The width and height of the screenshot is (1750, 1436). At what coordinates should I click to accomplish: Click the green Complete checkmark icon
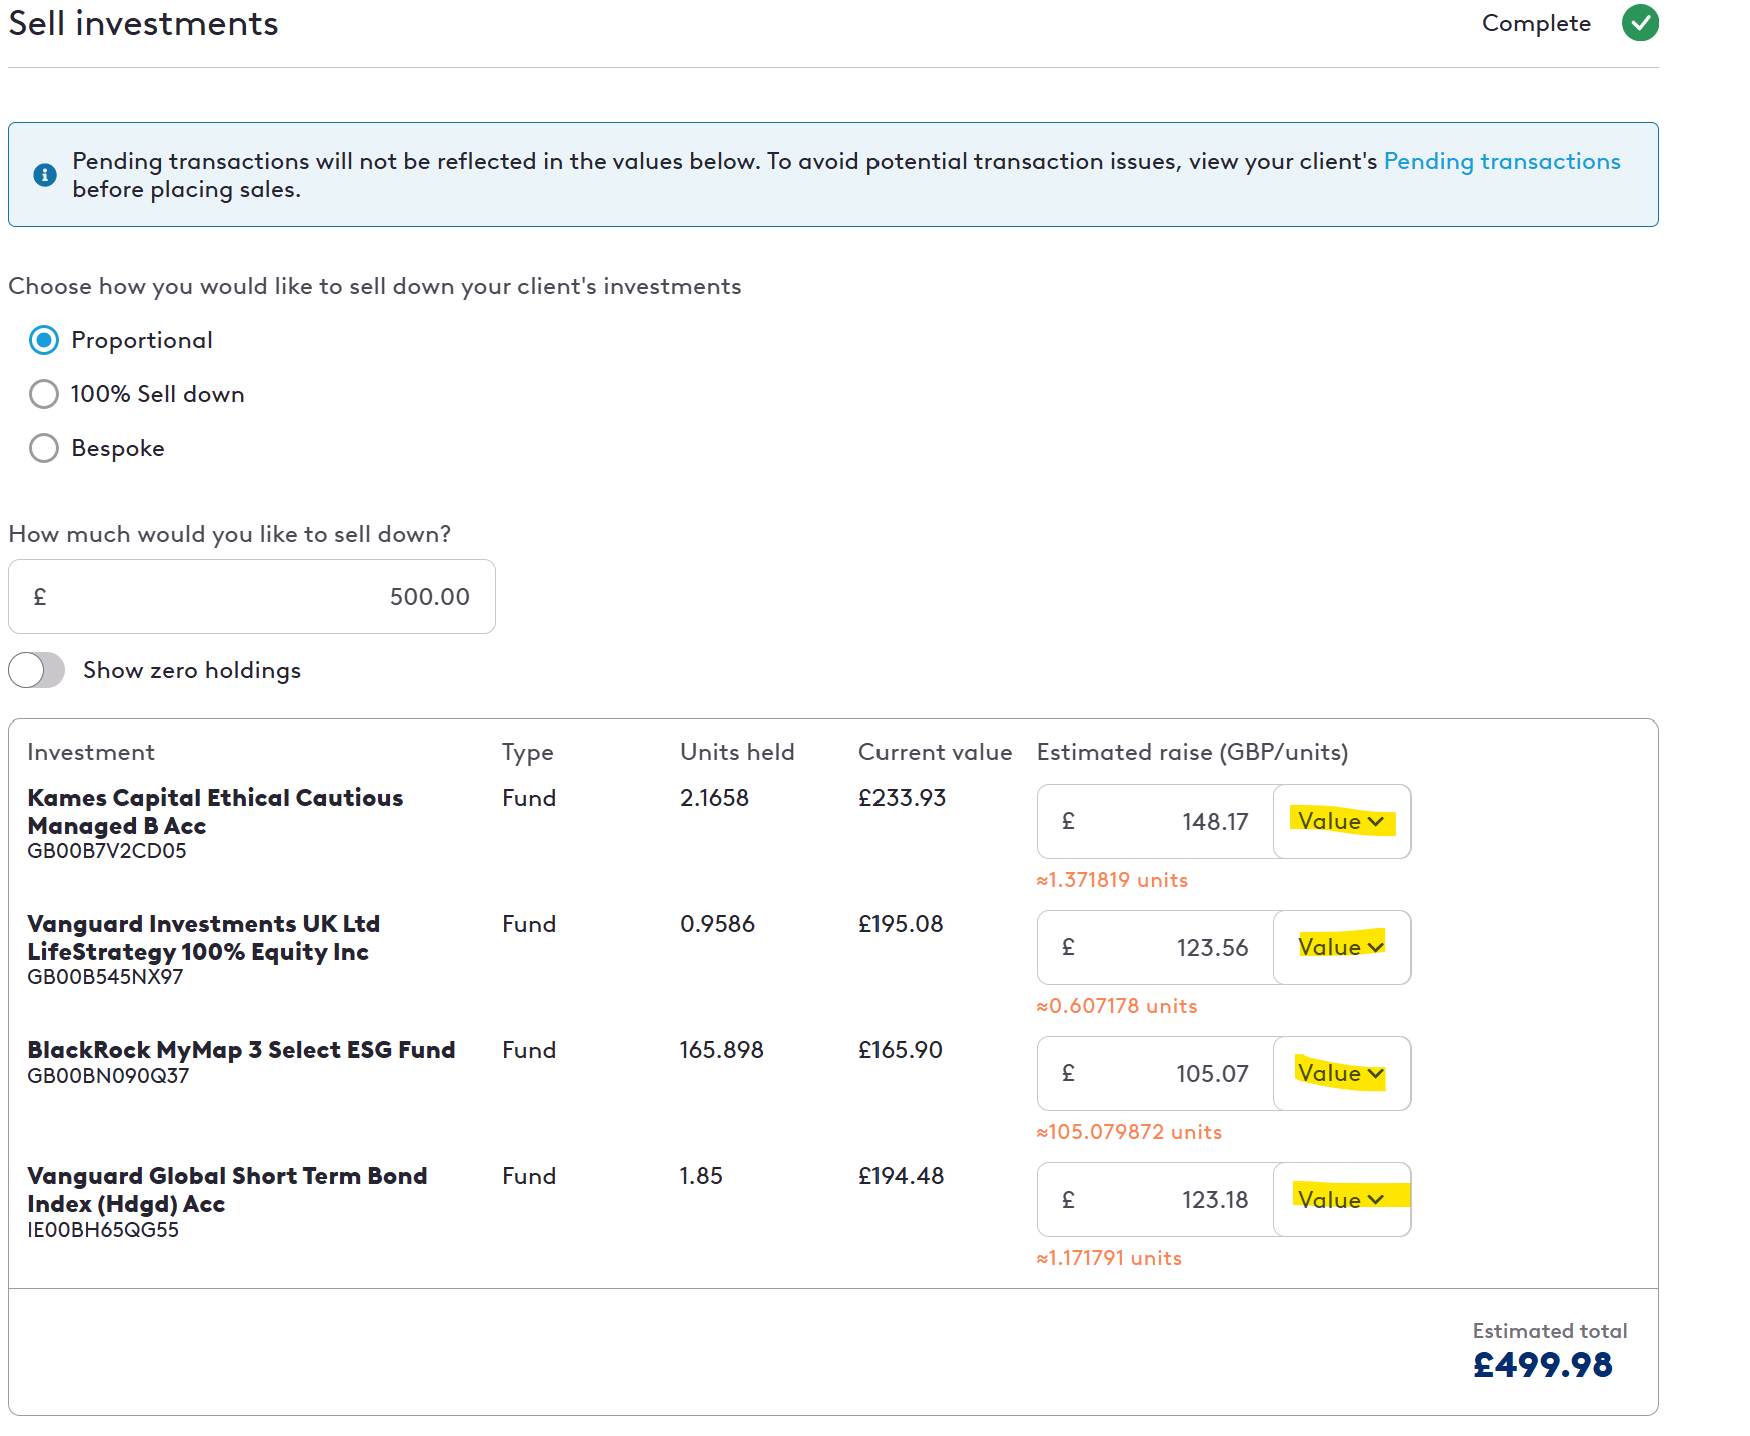[x=1640, y=23]
